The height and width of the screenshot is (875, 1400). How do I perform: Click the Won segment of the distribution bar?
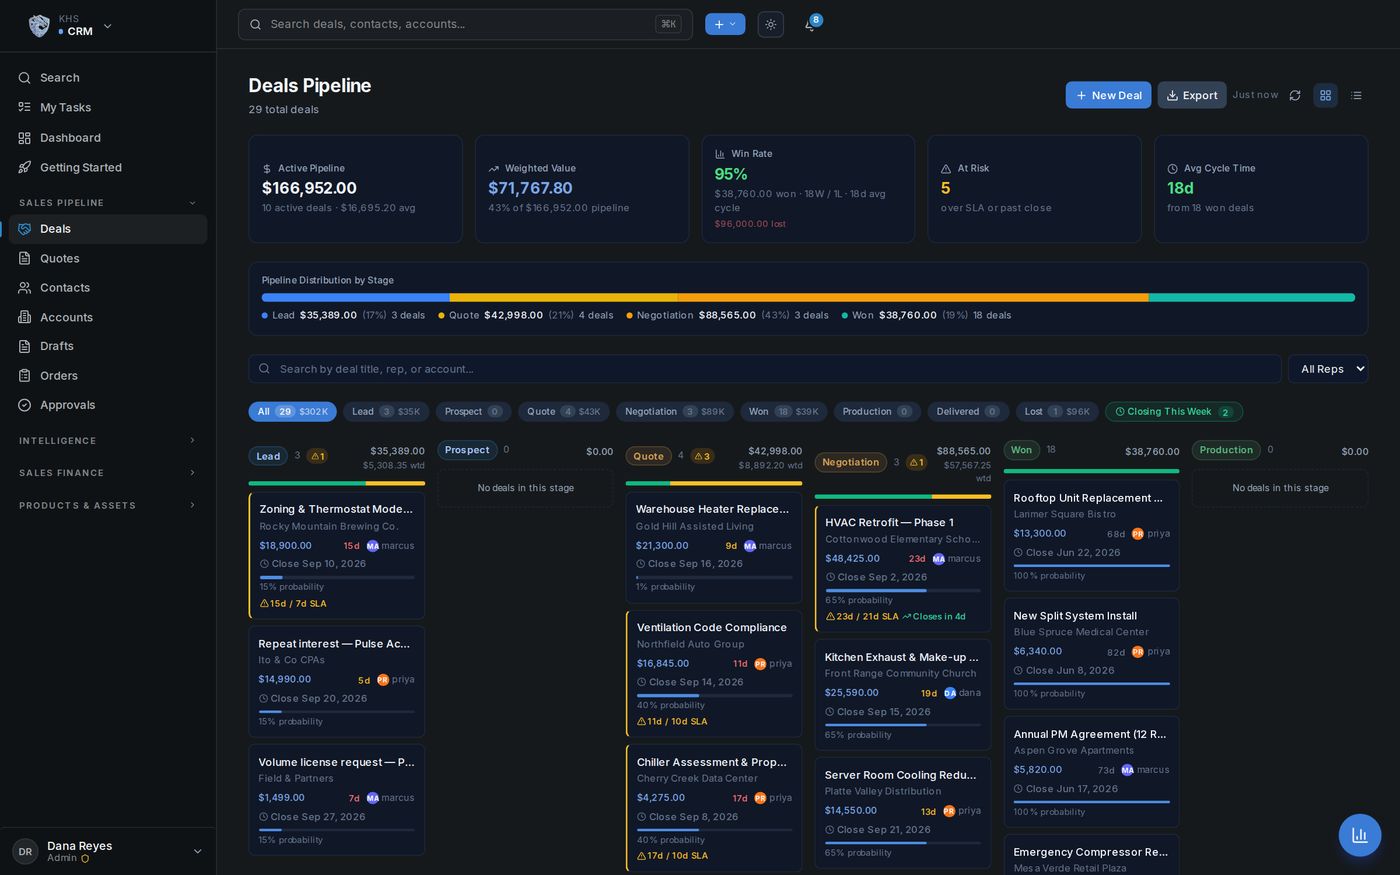(1252, 298)
